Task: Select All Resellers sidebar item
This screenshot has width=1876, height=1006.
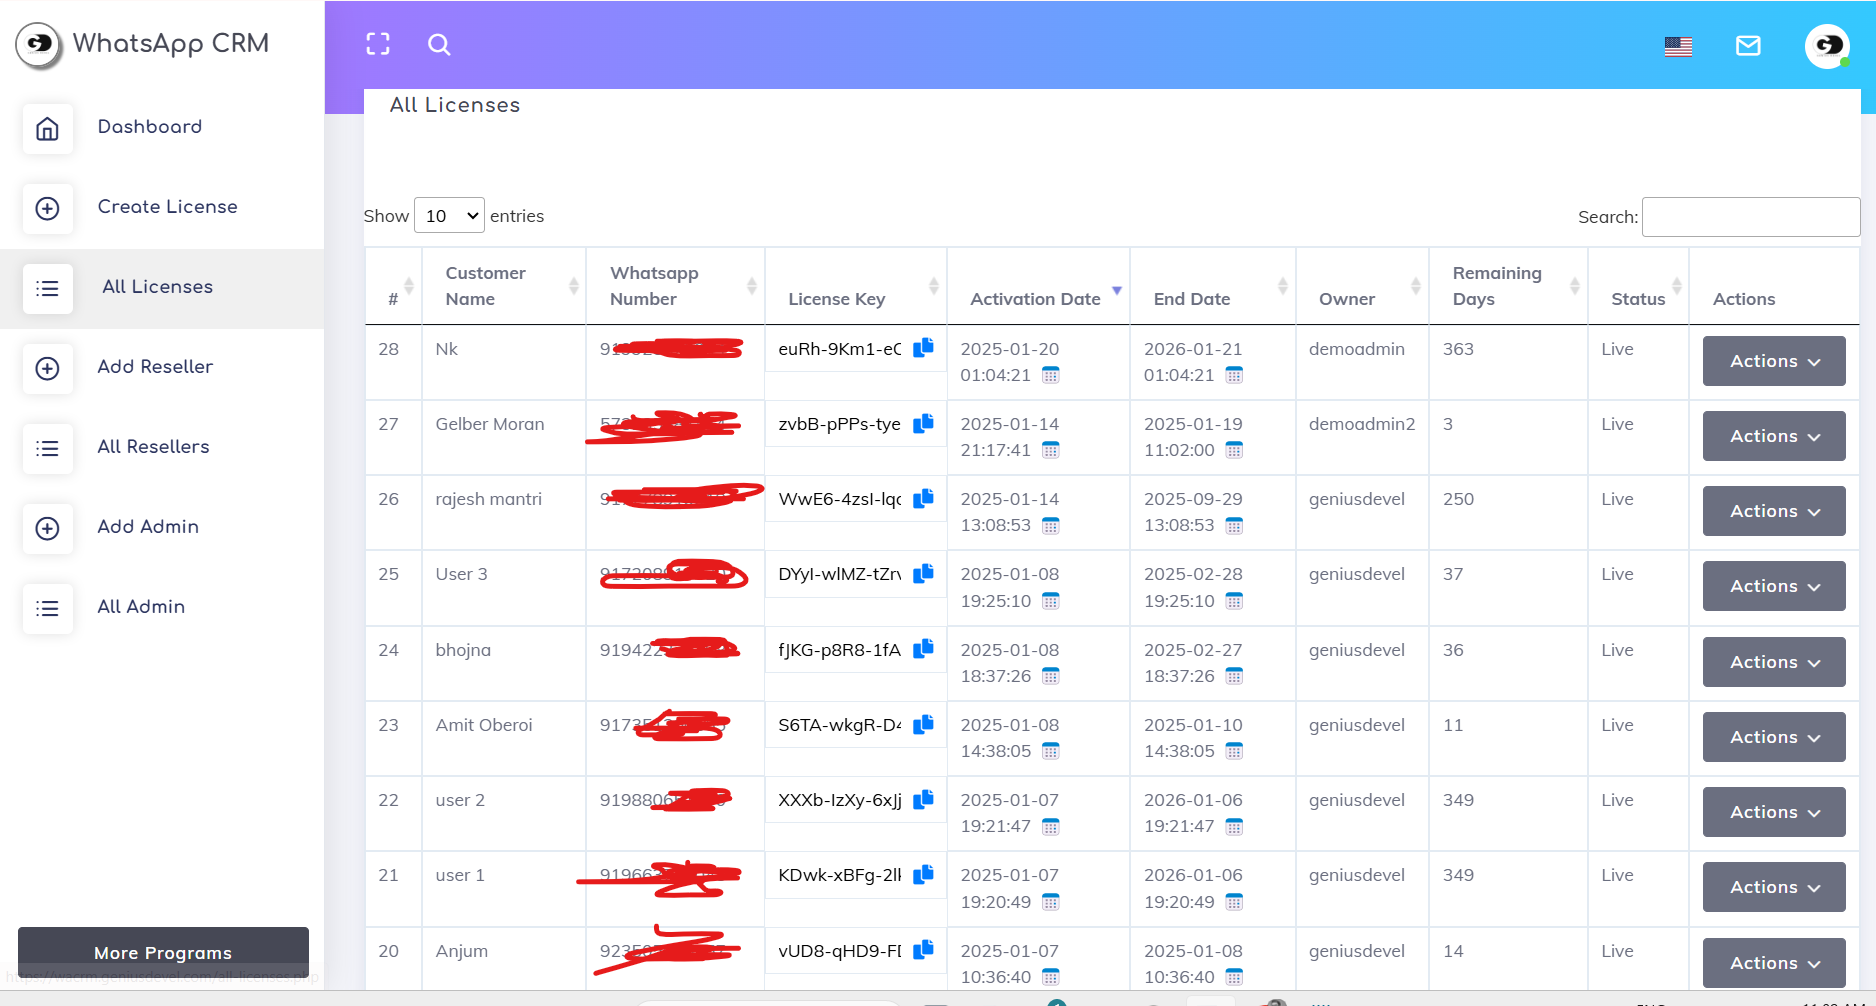Action: click(153, 447)
